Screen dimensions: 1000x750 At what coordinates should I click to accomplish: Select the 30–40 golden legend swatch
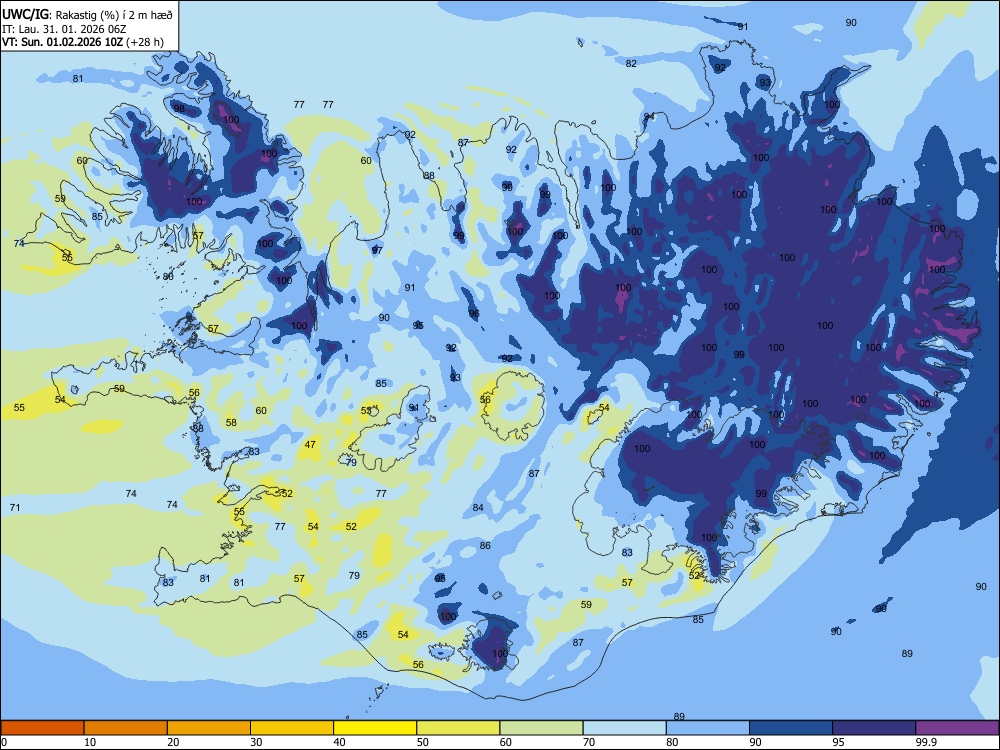click(x=292, y=728)
